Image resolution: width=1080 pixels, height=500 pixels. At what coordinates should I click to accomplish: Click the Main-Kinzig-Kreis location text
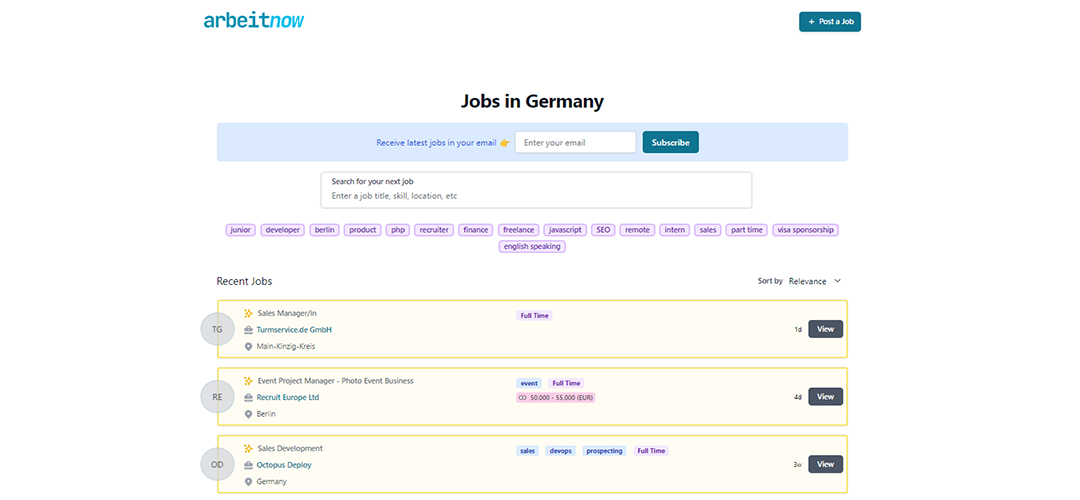pyautogui.click(x=286, y=346)
